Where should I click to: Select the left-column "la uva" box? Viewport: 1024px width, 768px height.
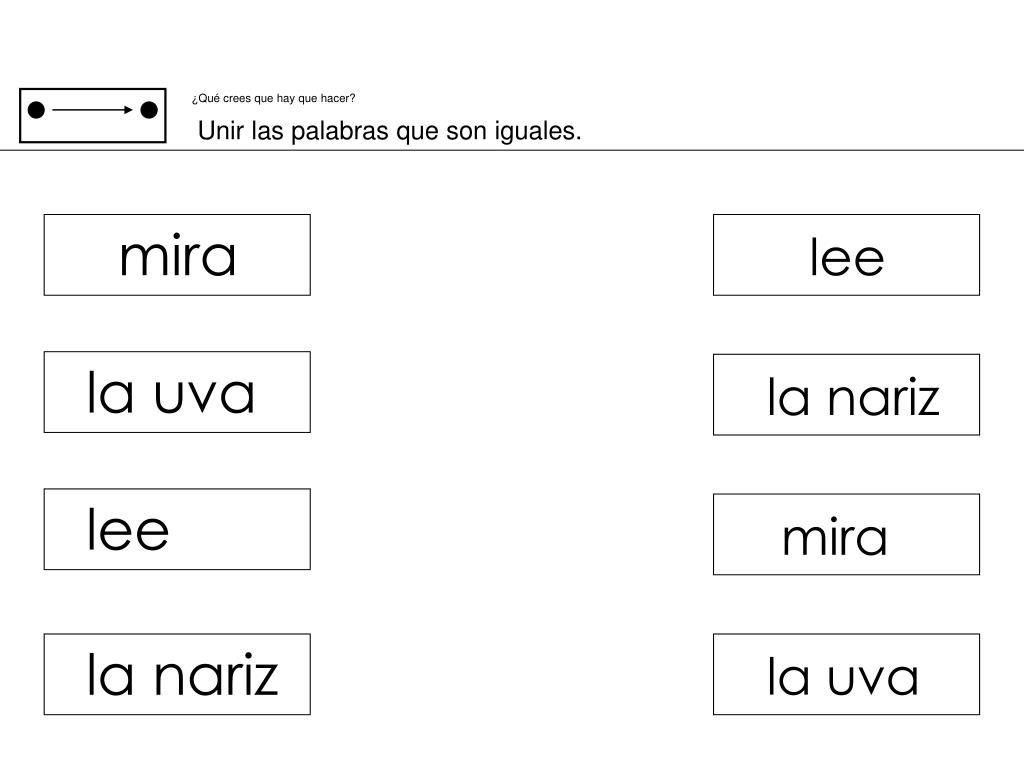pyautogui.click(x=177, y=392)
